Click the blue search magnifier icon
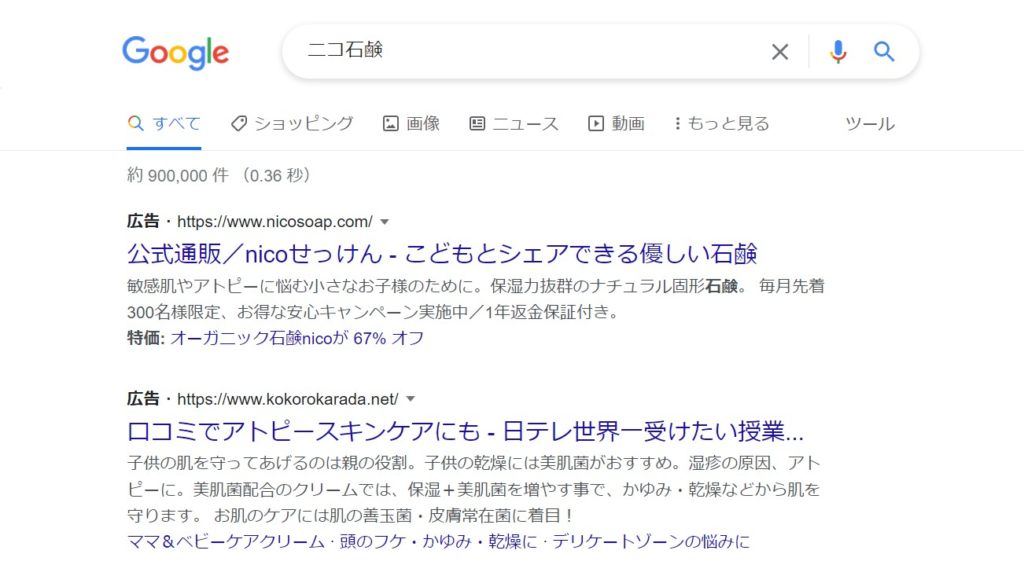This screenshot has width=1024, height=565. (x=884, y=51)
